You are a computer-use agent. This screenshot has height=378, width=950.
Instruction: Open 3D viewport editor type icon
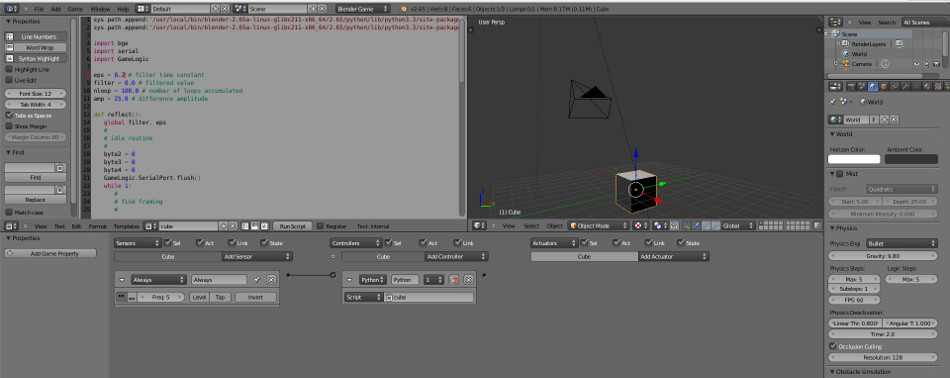click(479, 225)
